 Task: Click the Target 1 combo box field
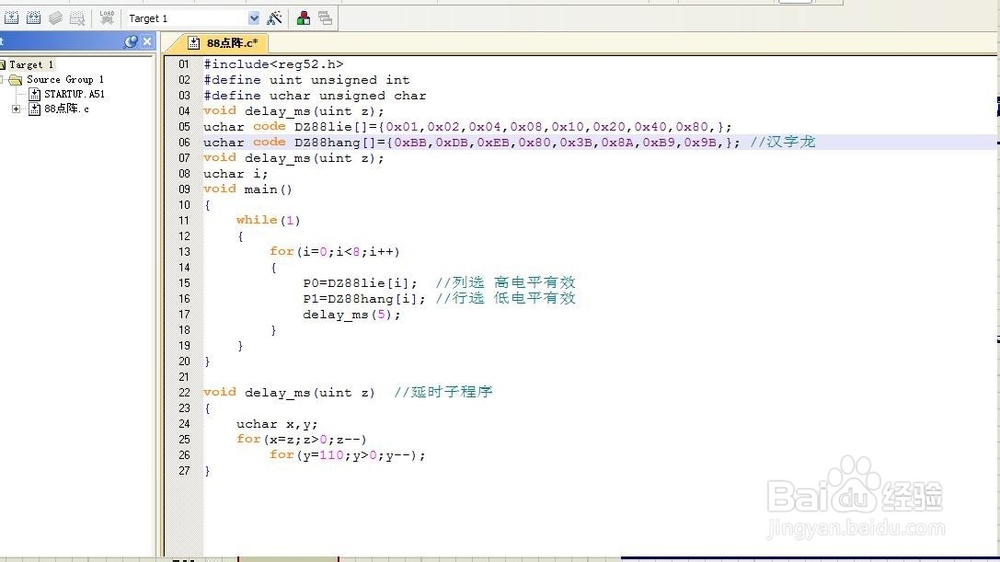pyautogui.click(x=192, y=18)
